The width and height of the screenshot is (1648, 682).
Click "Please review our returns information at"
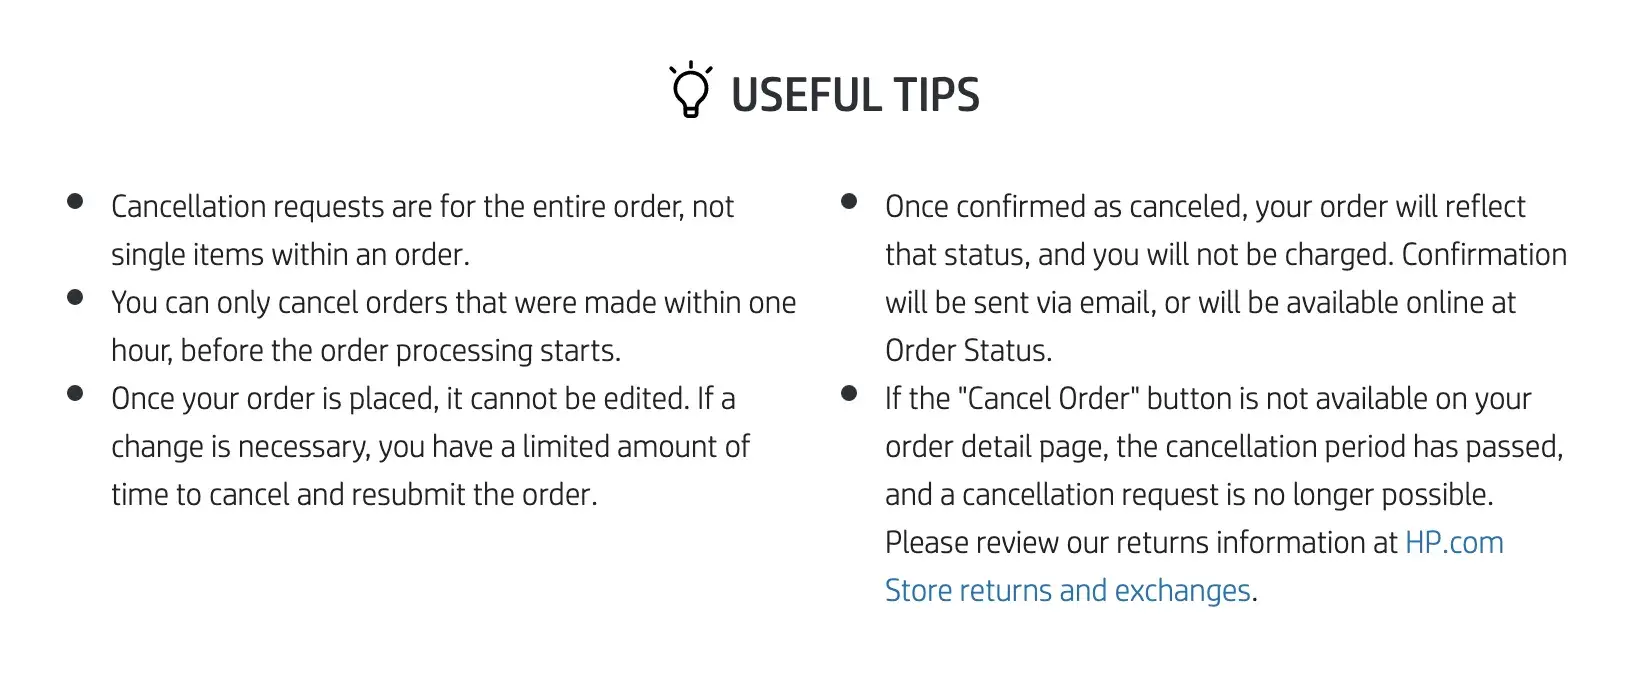pyautogui.click(x=1140, y=543)
